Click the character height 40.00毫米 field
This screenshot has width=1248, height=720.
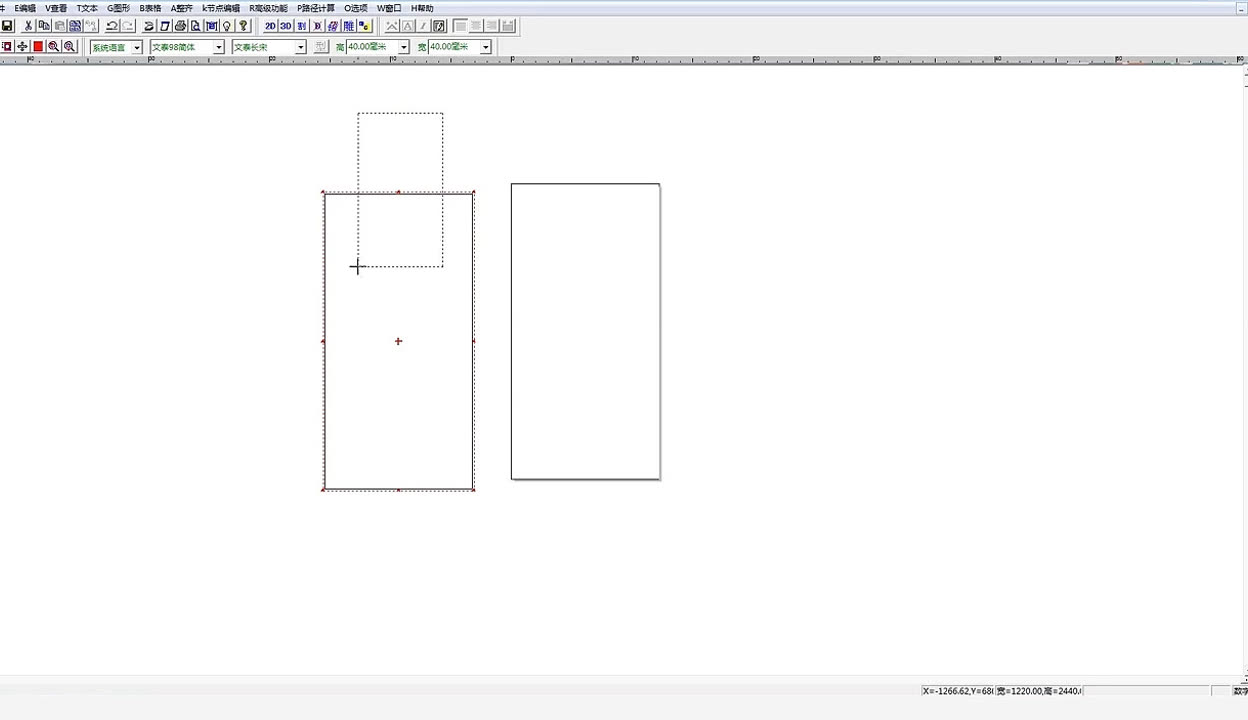click(371, 47)
